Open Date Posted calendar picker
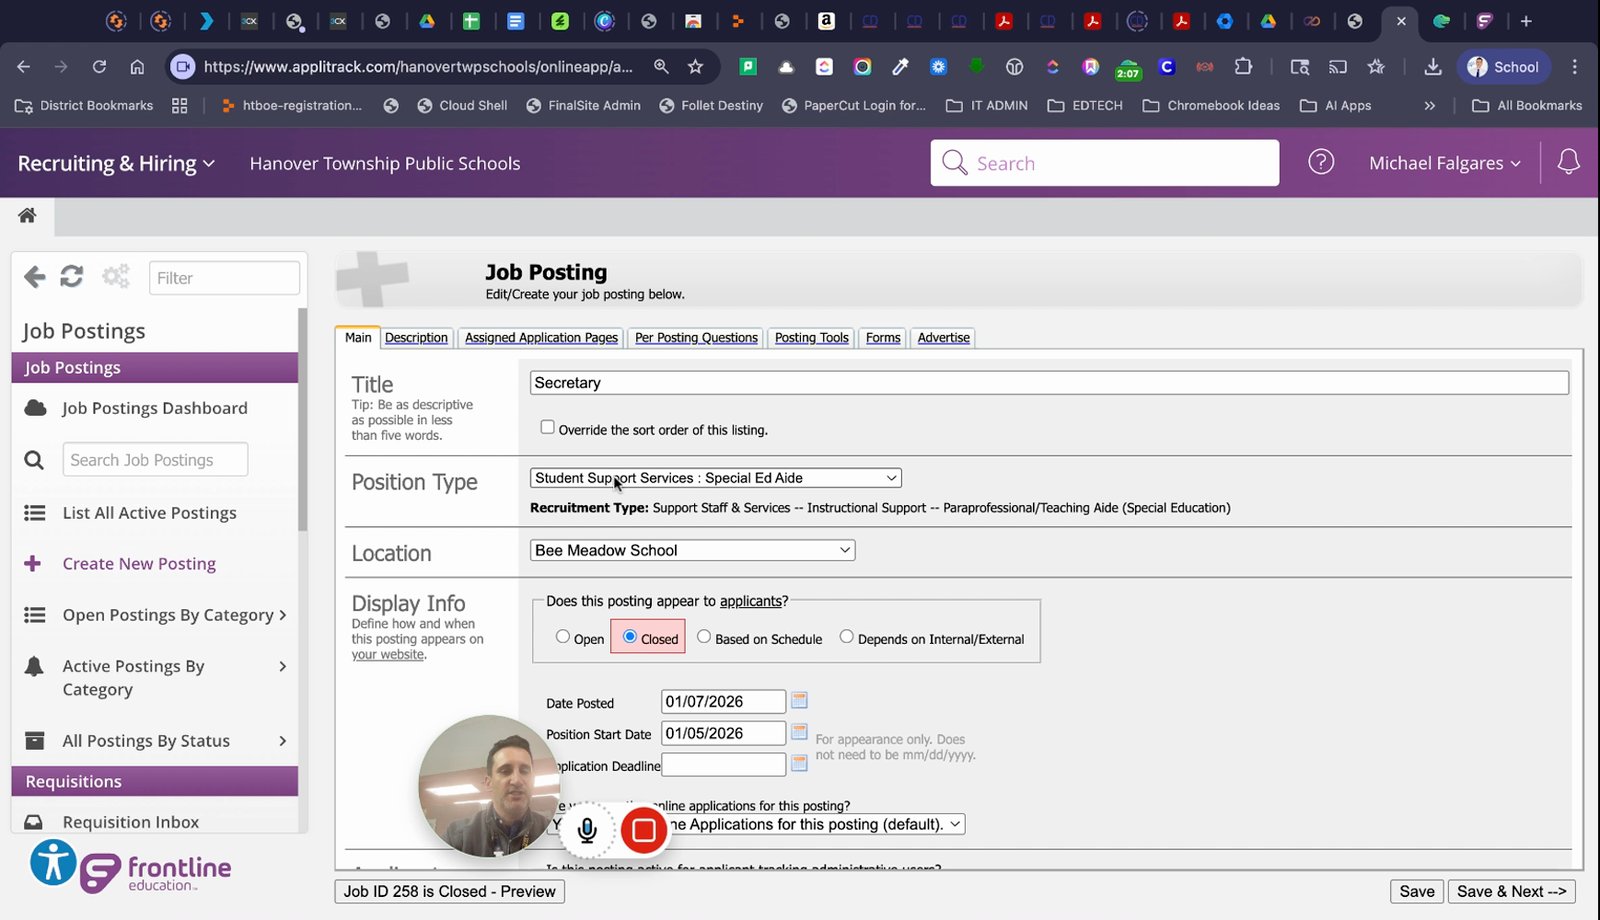 [x=799, y=701]
